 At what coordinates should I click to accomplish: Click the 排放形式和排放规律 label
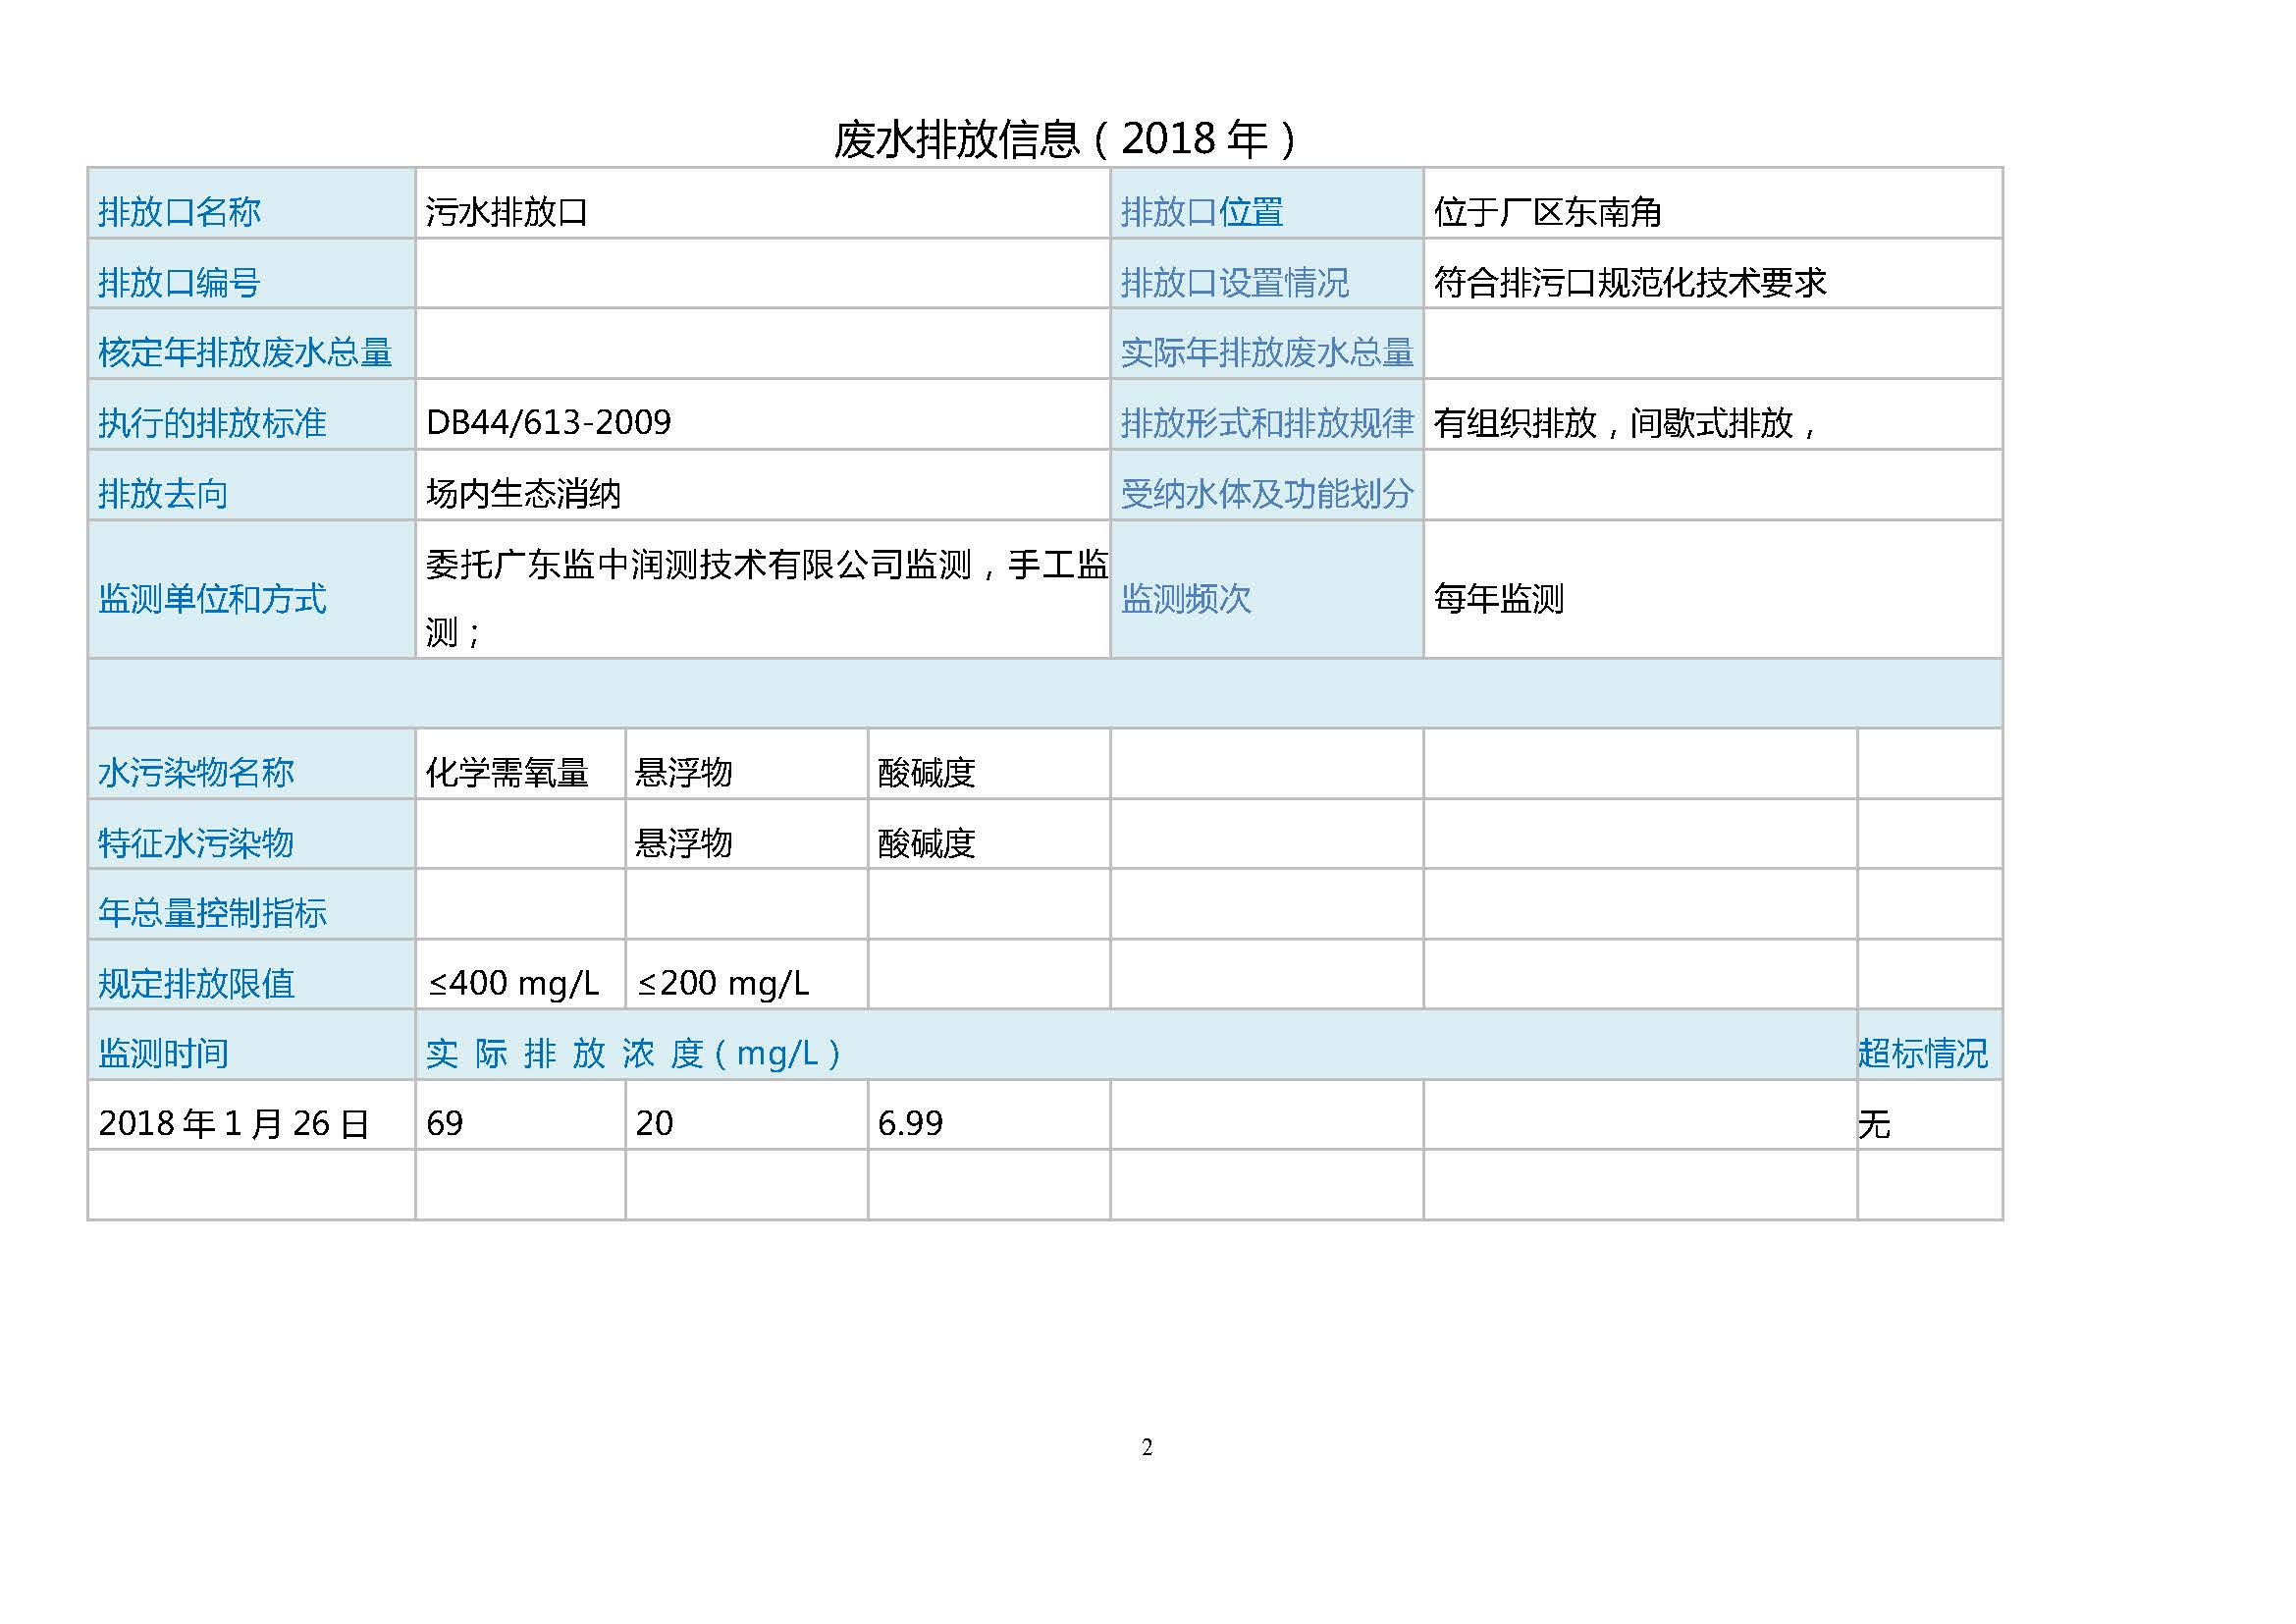point(1267,423)
